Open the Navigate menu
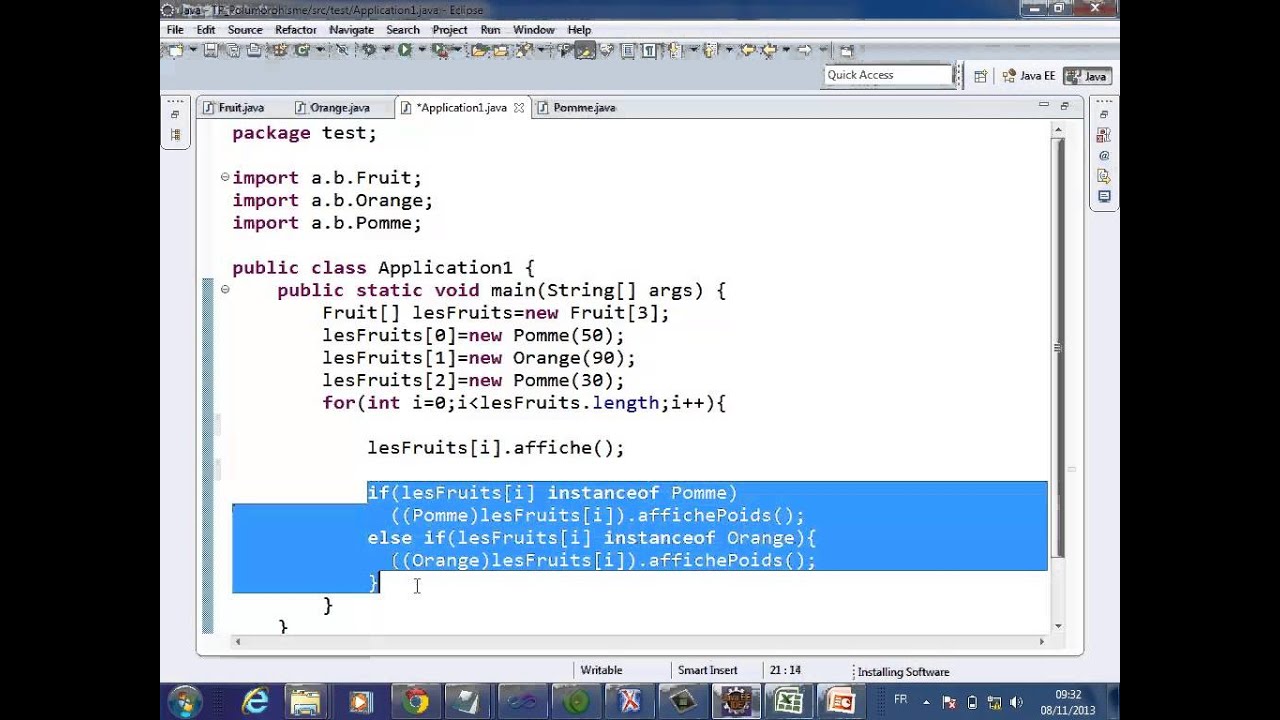Viewport: 1280px width, 720px height. tap(351, 30)
